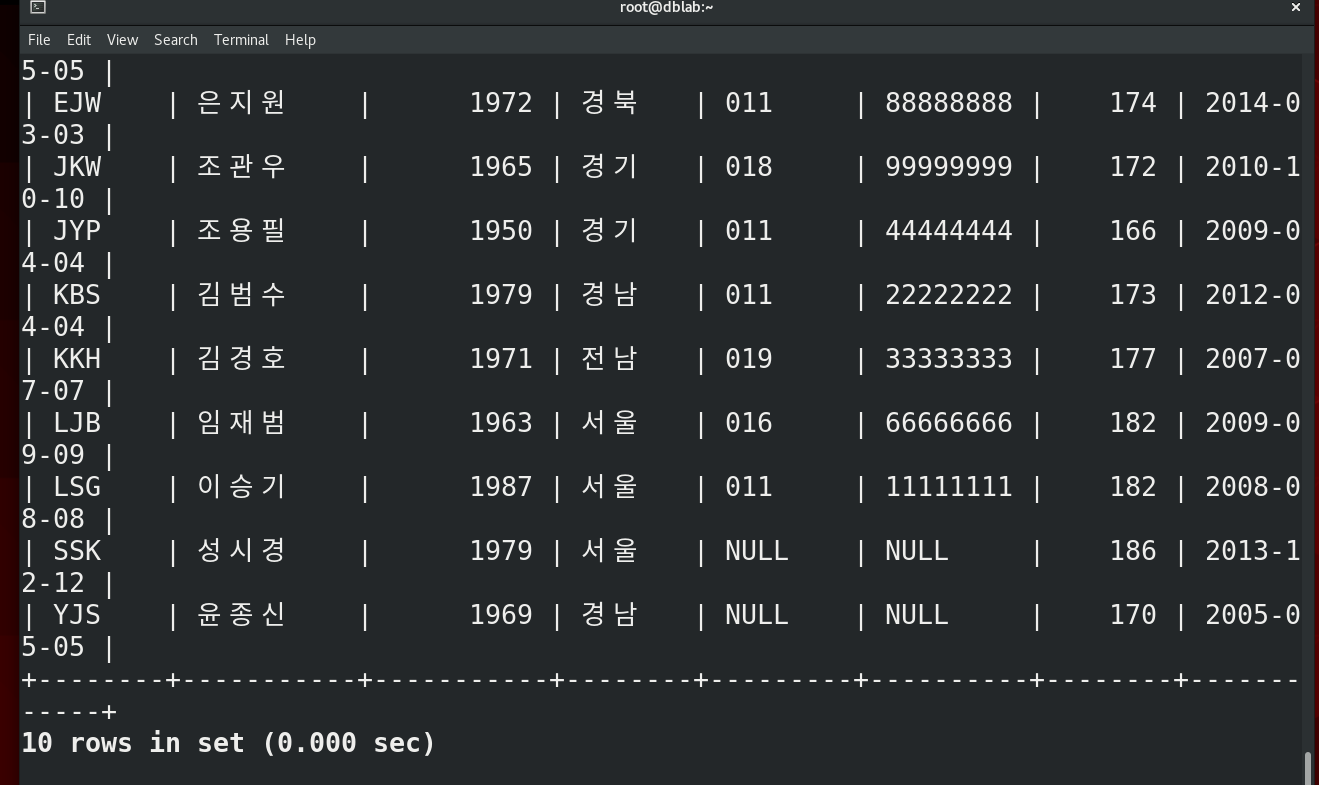Image resolution: width=1319 pixels, height=785 pixels.
Task: Click height value 186
Action: (x=1133, y=551)
